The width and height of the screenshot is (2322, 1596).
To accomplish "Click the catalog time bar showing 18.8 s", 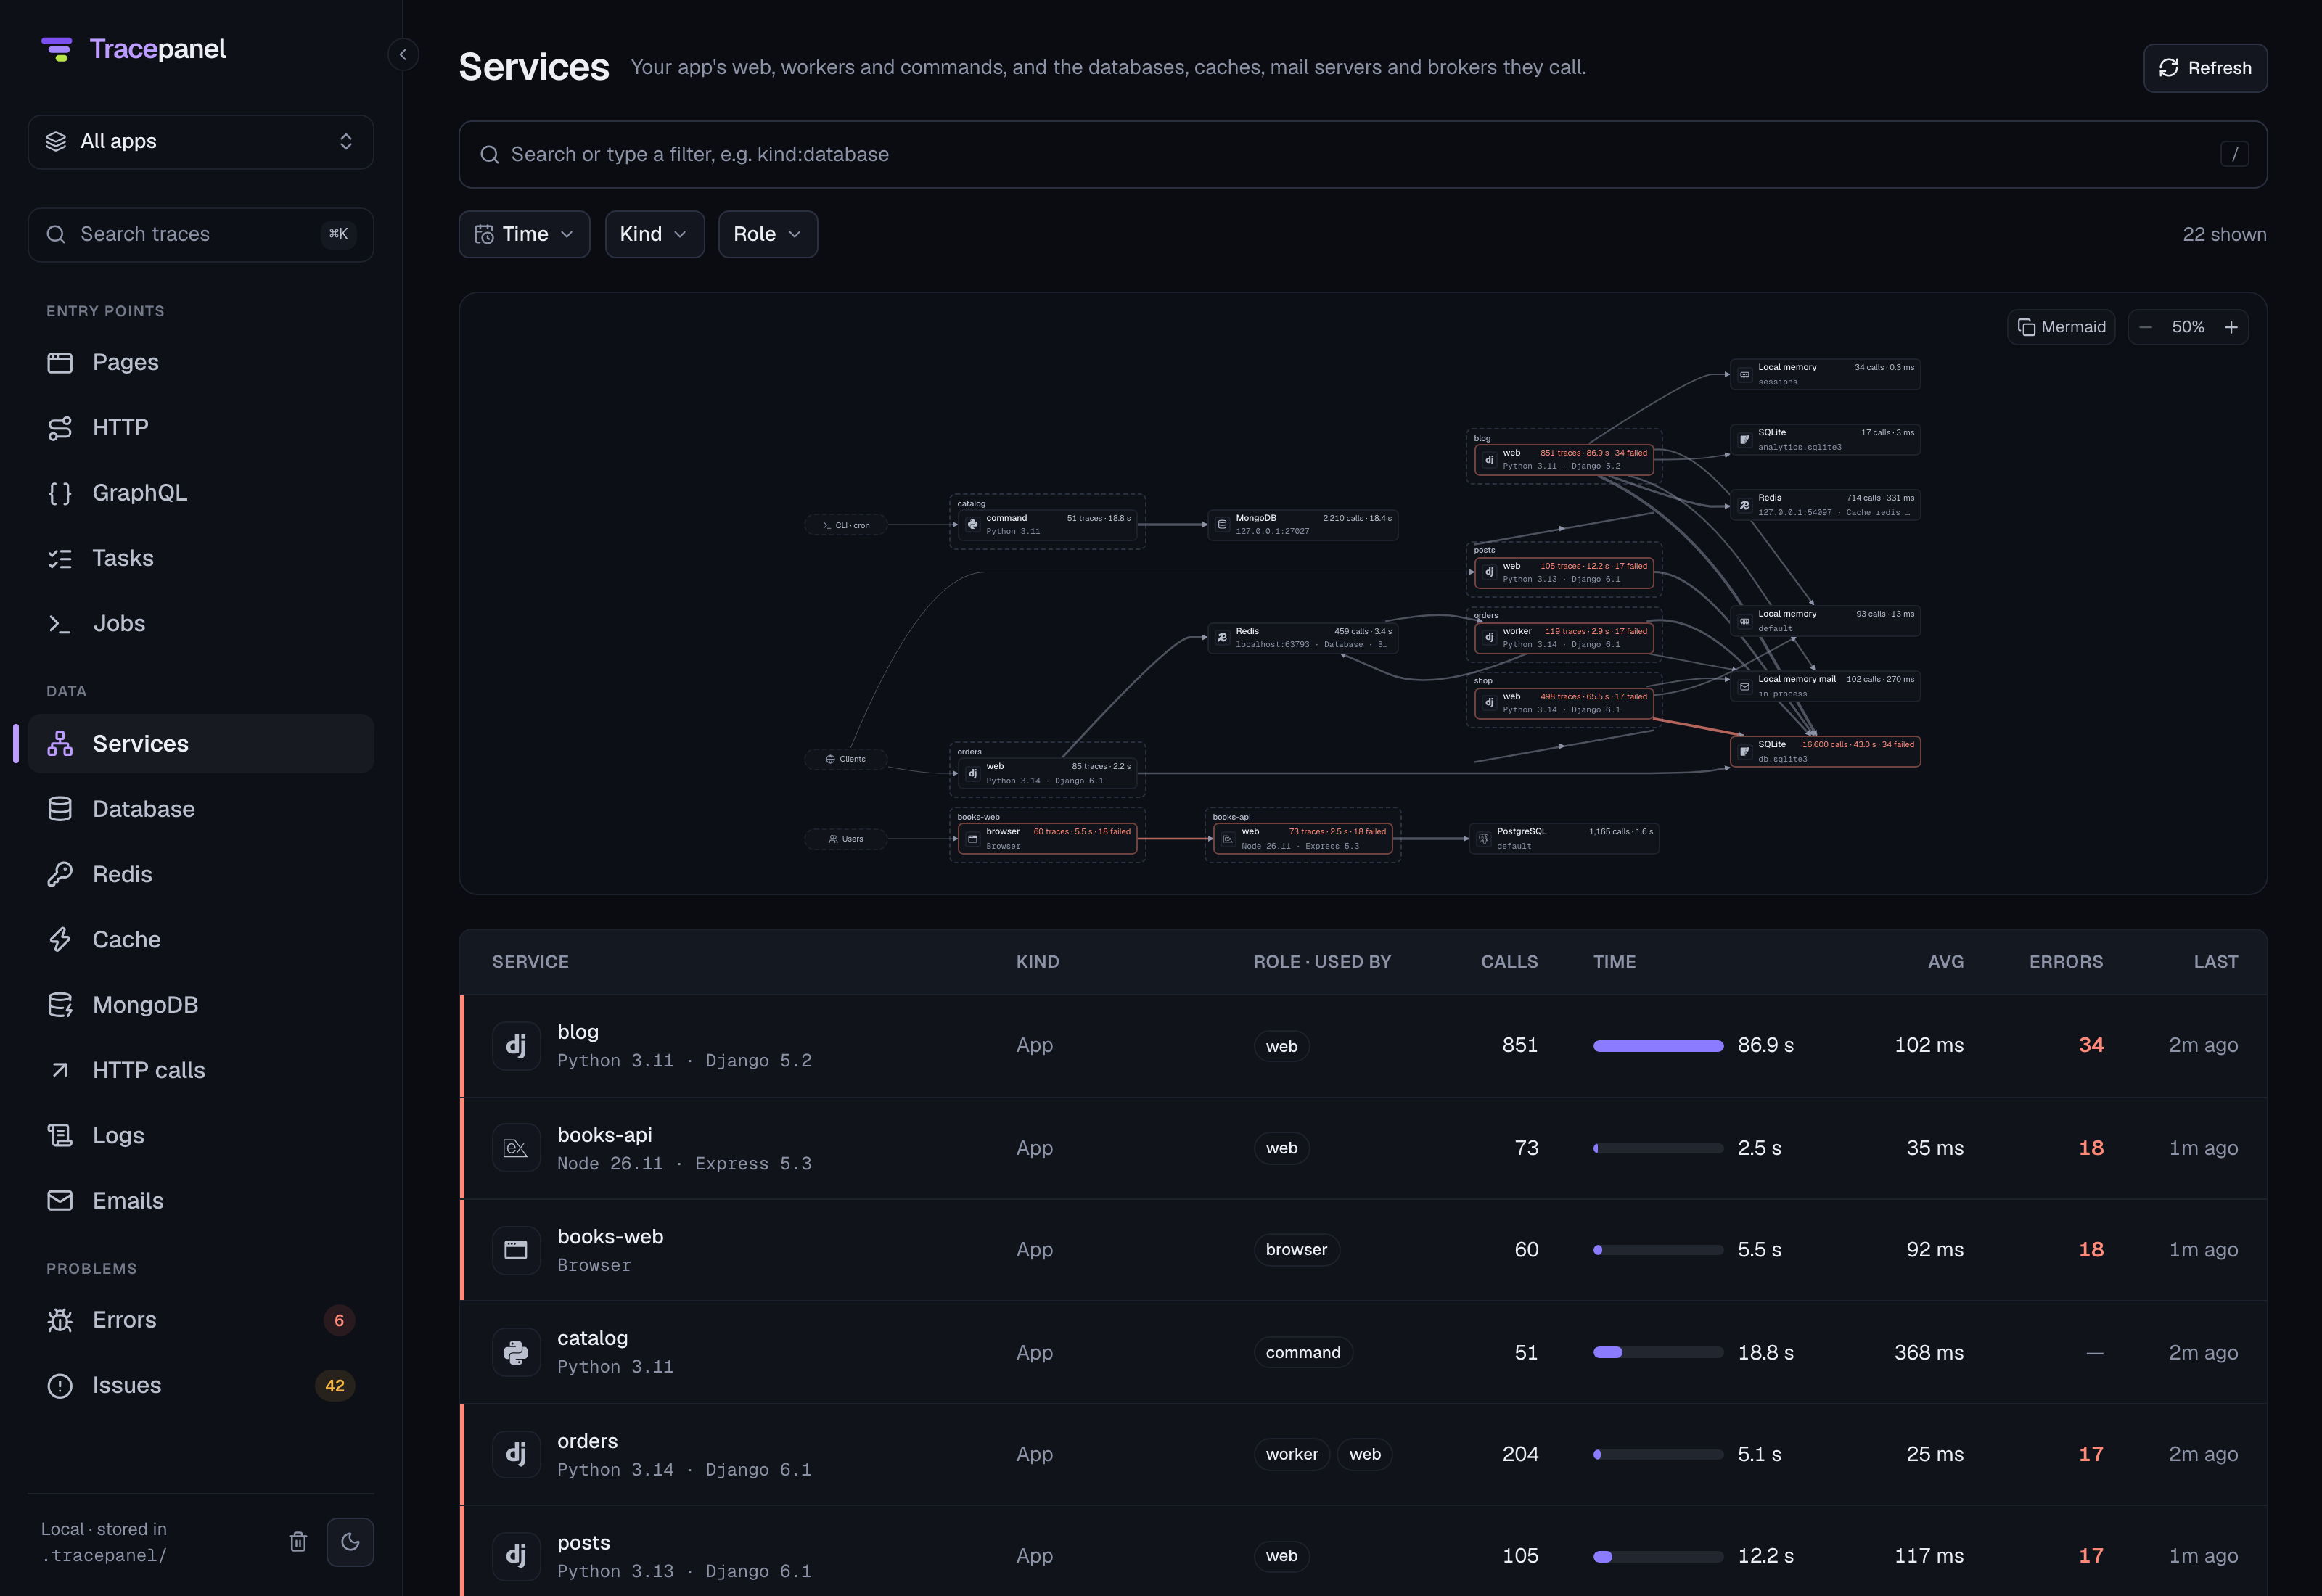I will [x=1658, y=1353].
